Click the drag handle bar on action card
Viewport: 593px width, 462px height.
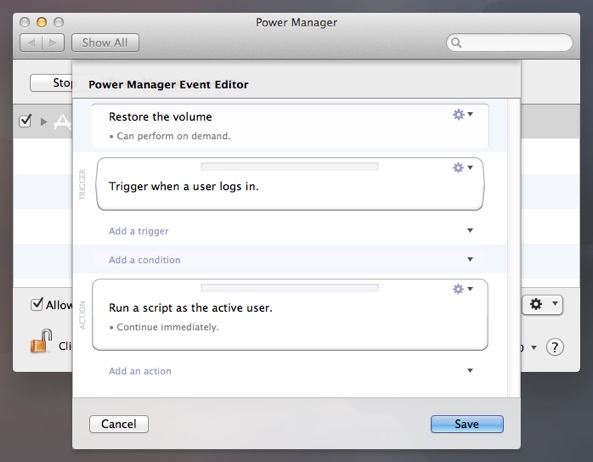[290, 288]
